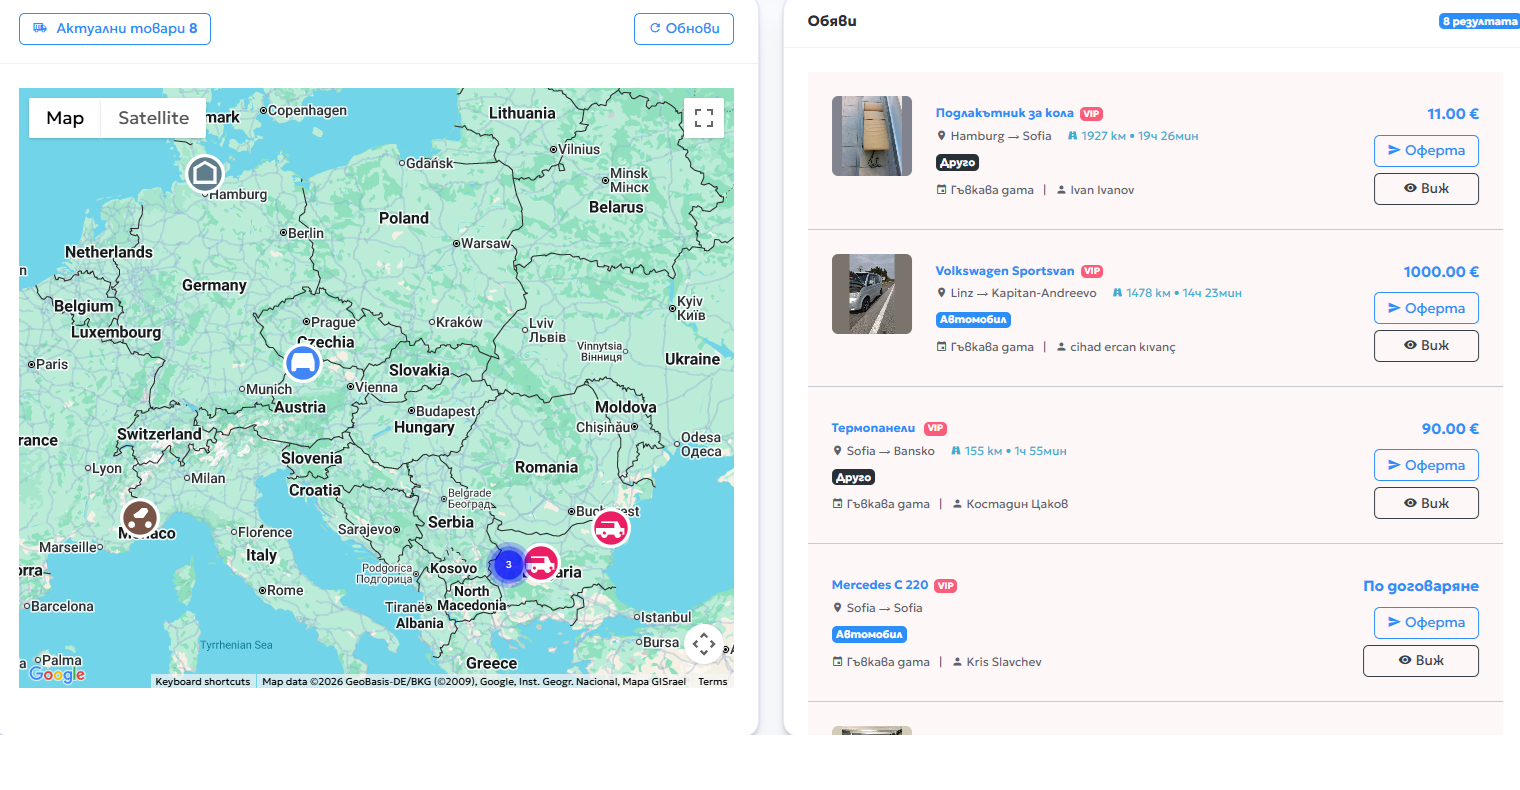Viewport: 1520px width, 790px height.
Task: Open the cluster marker showing 3
Action: [508, 565]
